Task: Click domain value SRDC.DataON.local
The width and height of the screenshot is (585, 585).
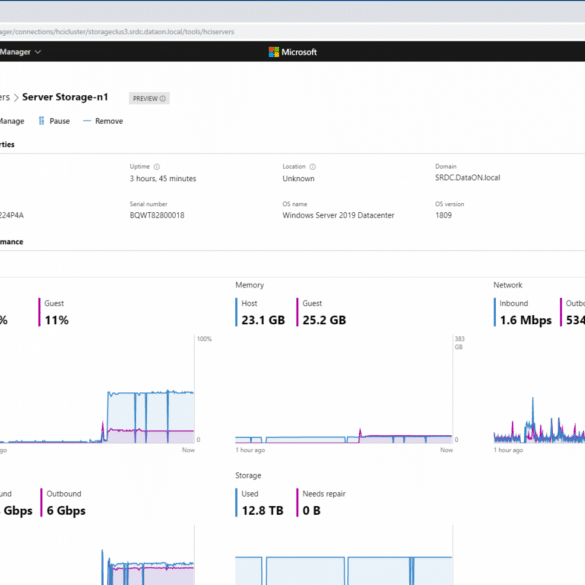Action: coord(467,178)
